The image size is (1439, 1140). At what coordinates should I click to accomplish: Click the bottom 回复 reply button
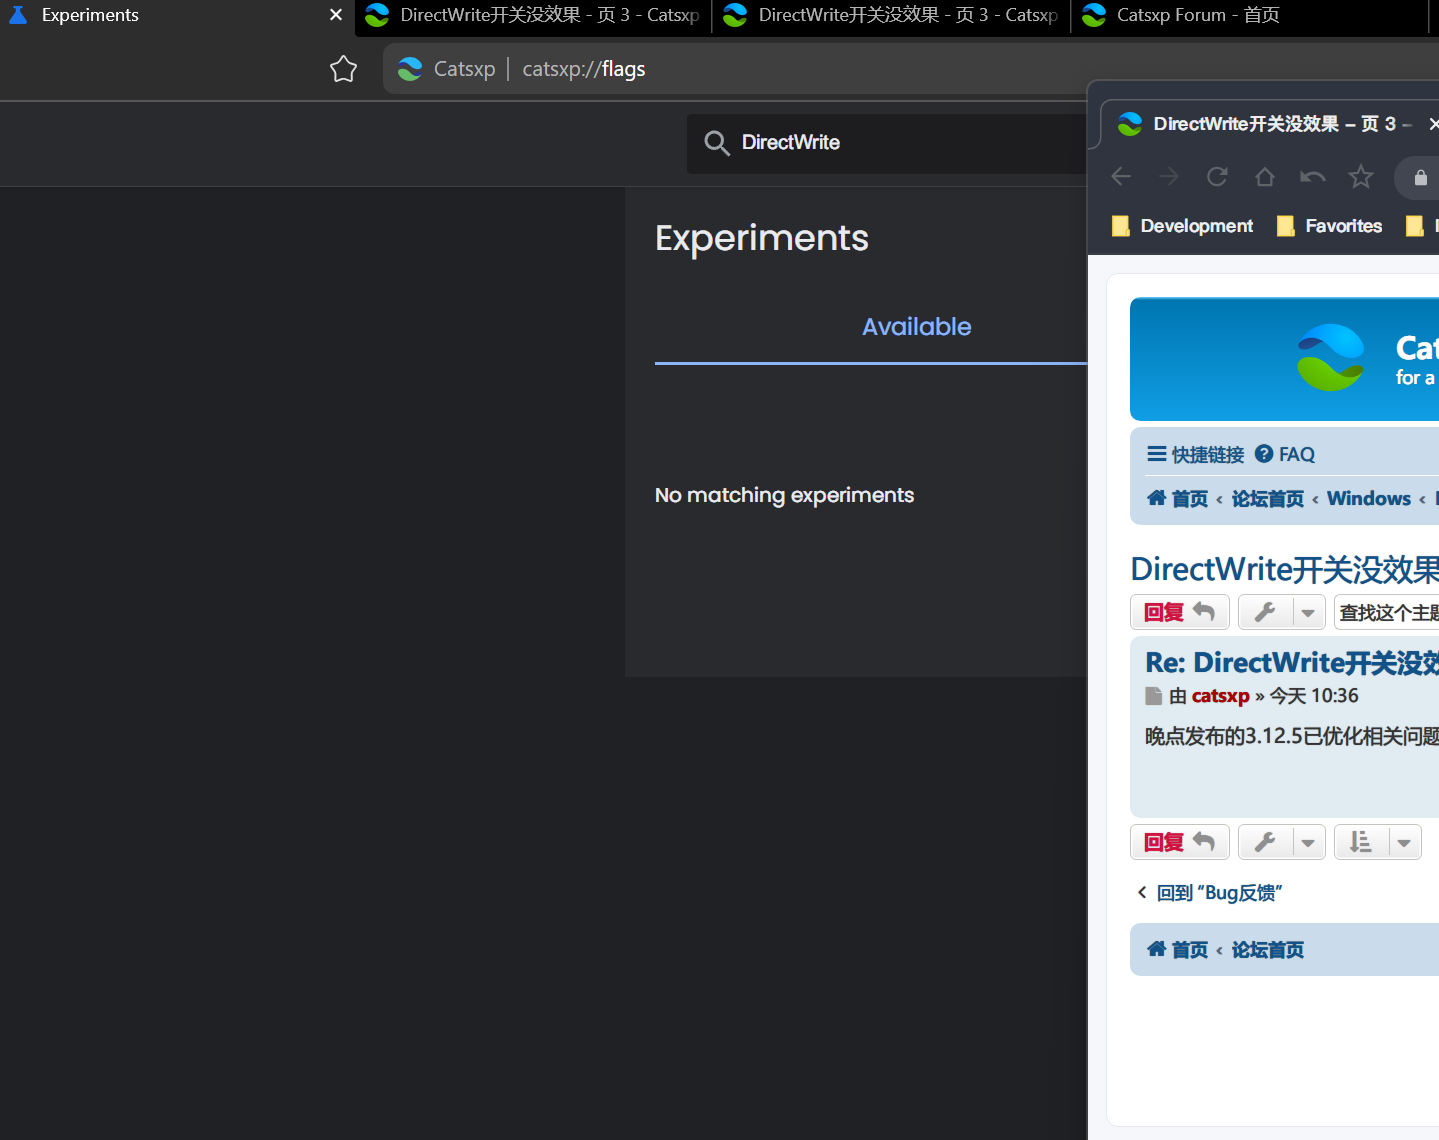[x=1179, y=842]
